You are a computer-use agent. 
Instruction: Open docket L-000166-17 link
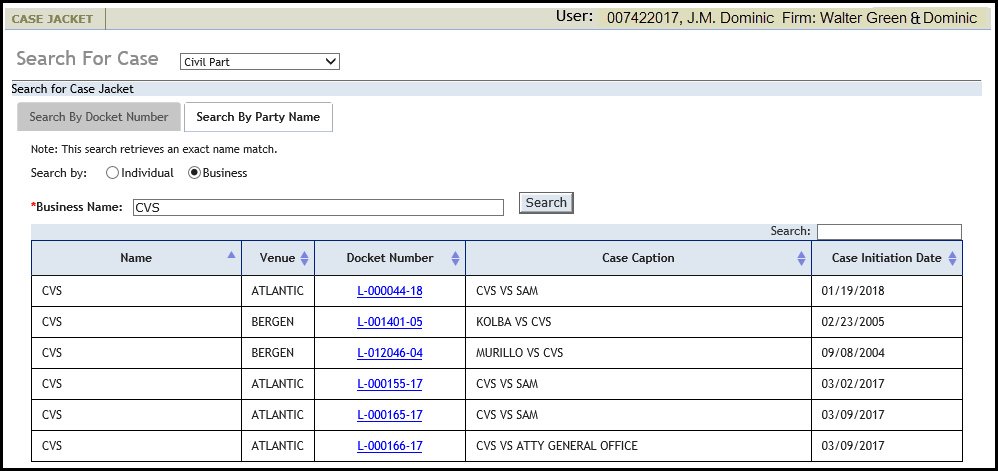coord(389,446)
